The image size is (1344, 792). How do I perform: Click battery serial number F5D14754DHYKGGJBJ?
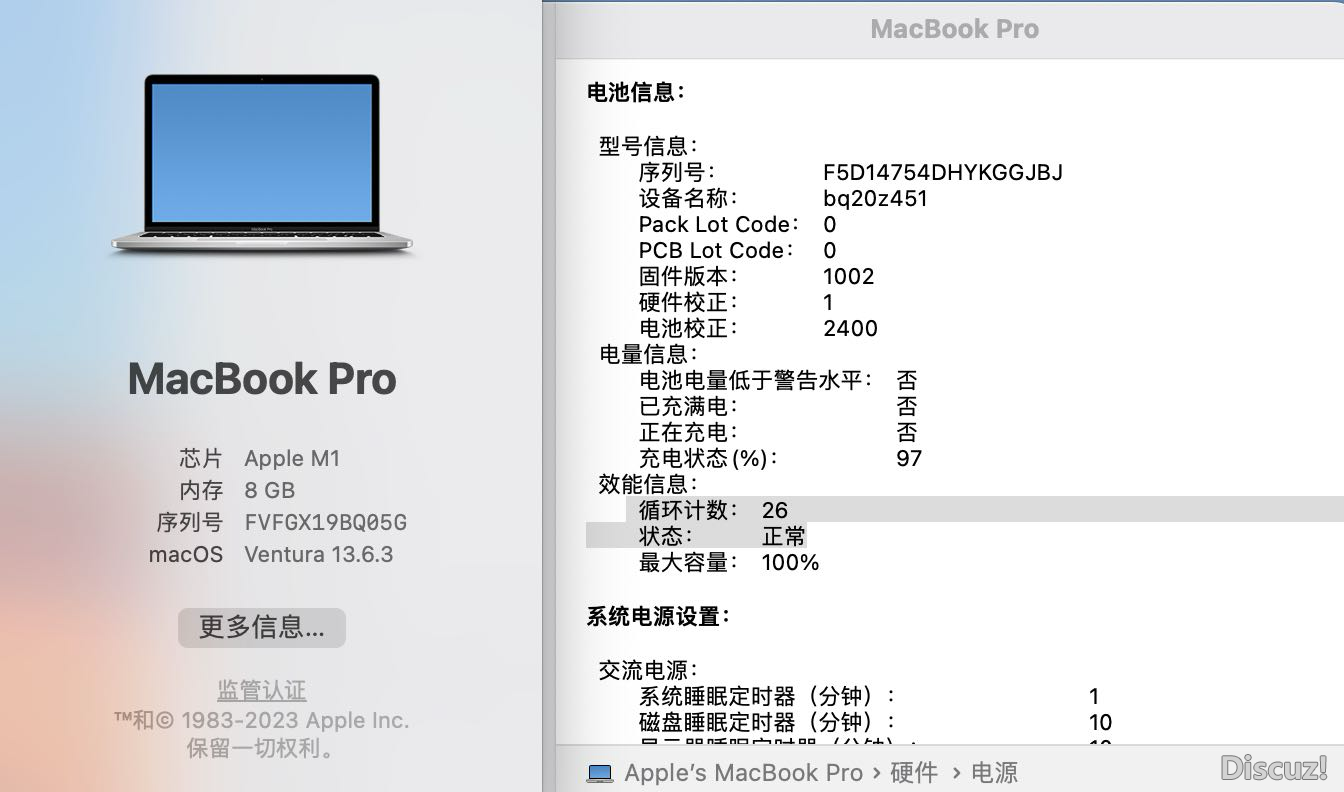pyautogui.click(x=943, y=172)
